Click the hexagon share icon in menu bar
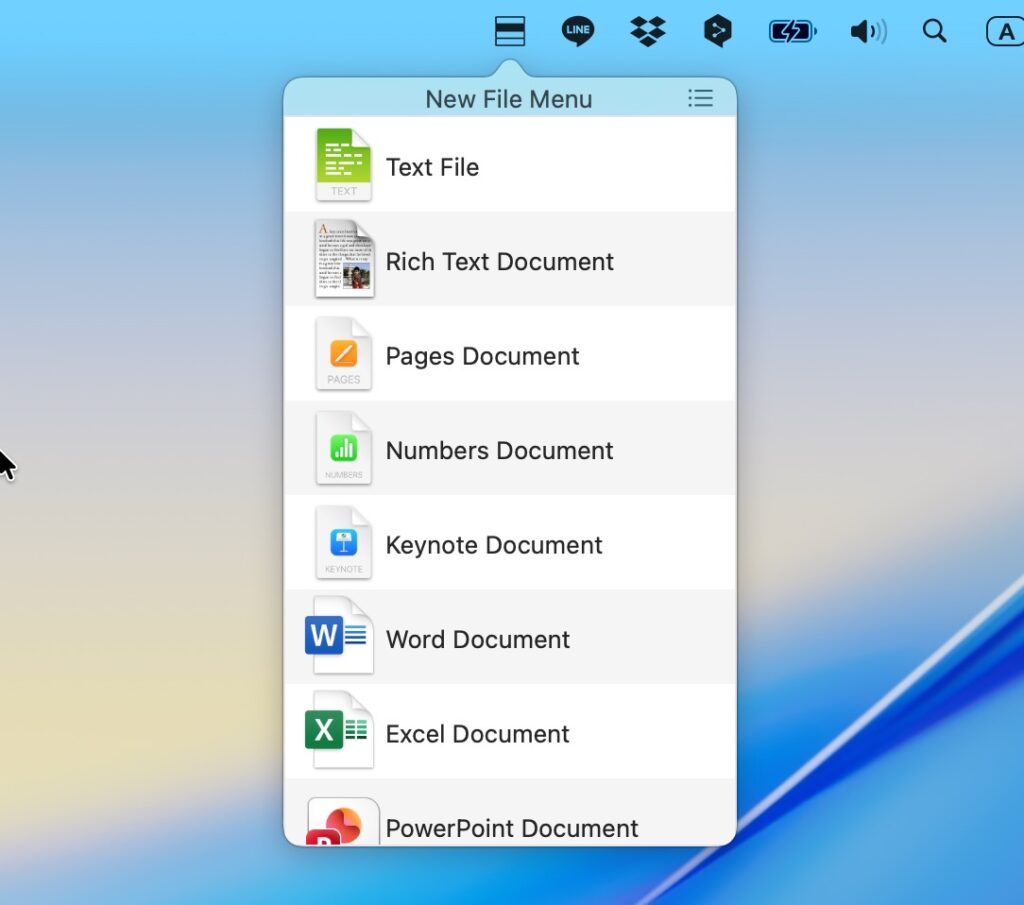Viewport: 1024px width, 905px height. coord(717,32)
